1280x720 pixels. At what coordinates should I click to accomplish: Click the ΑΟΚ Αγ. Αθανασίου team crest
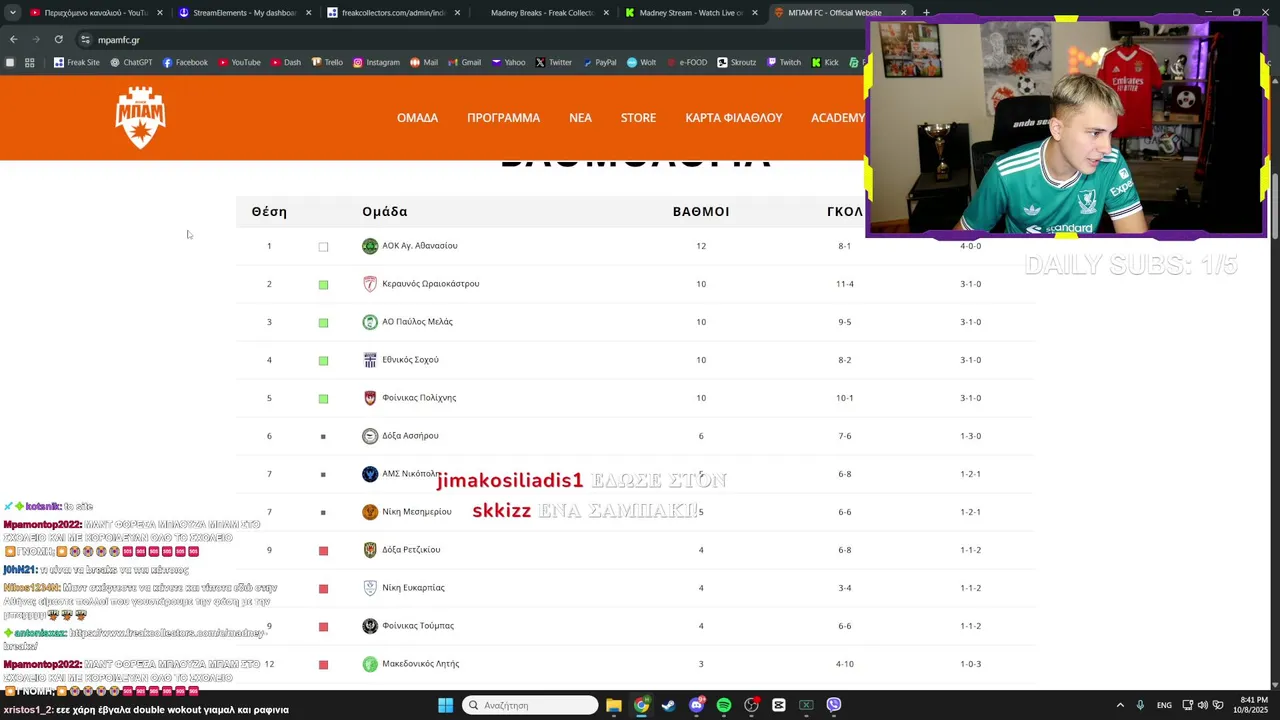click(370, 246)
